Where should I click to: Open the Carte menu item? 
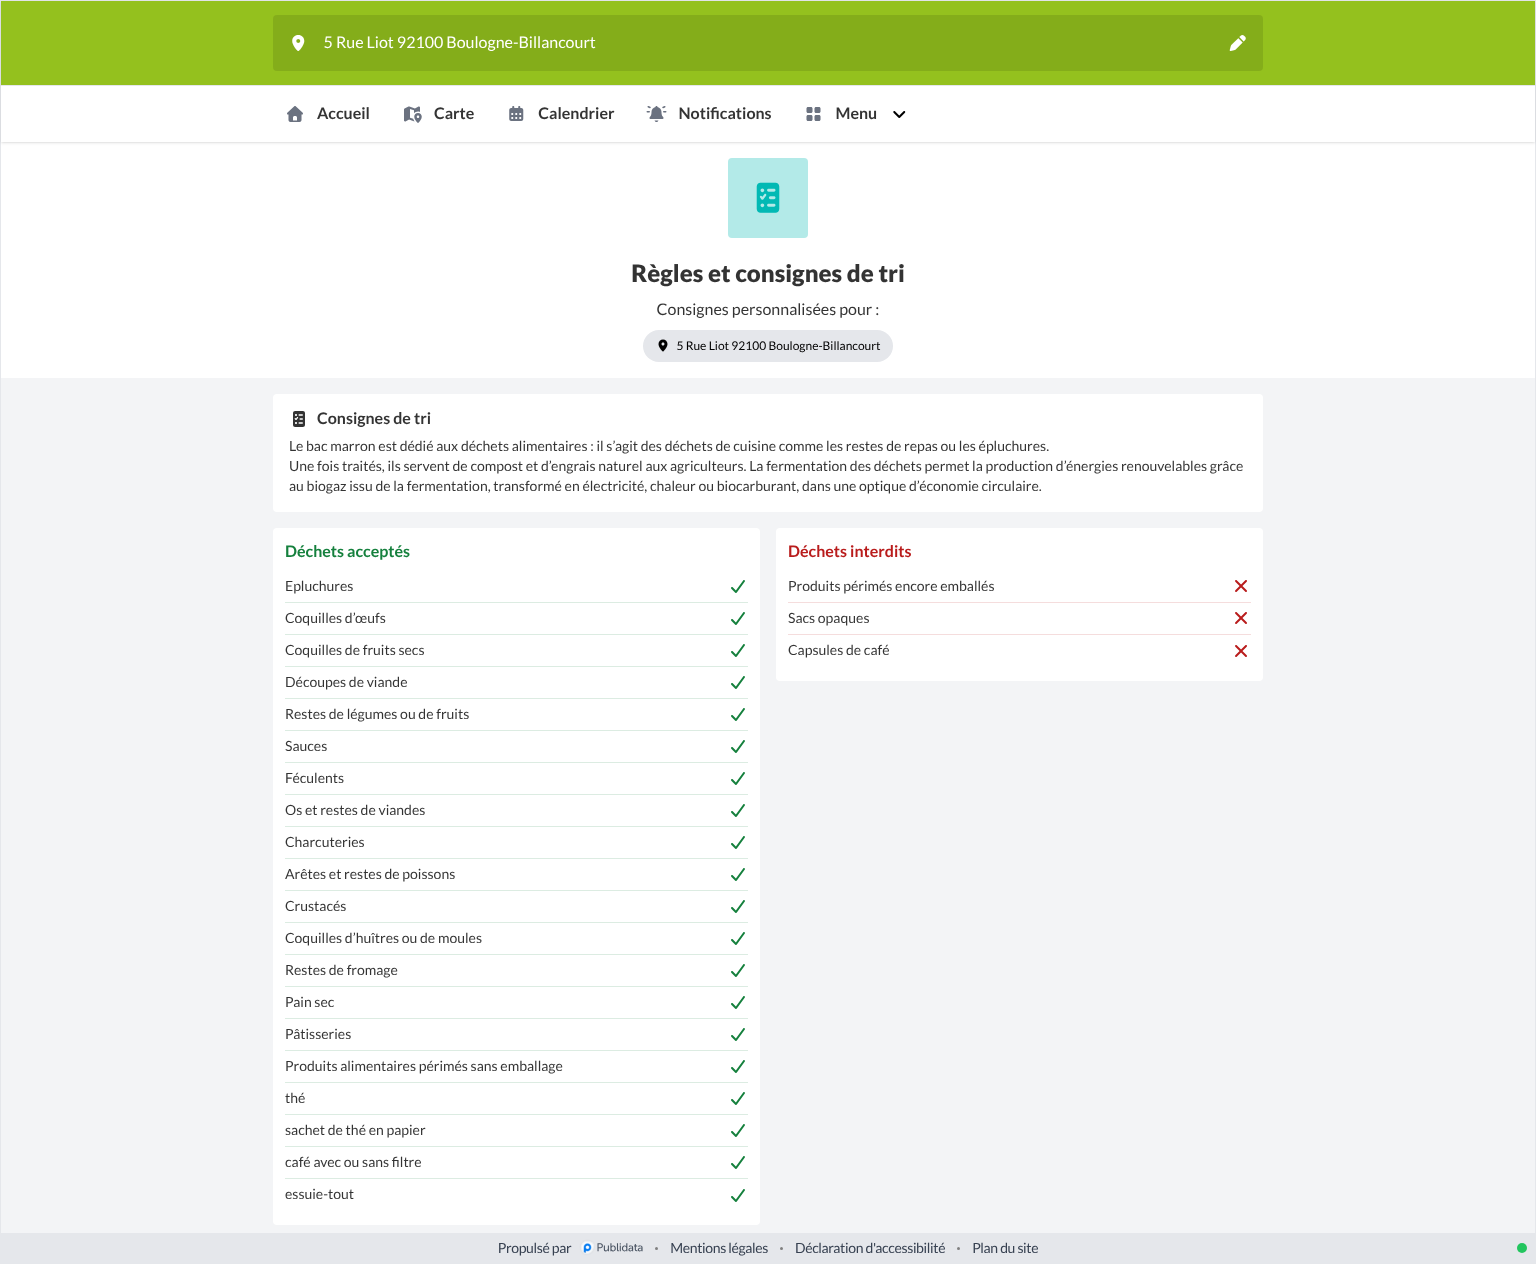tap(439, 114)
